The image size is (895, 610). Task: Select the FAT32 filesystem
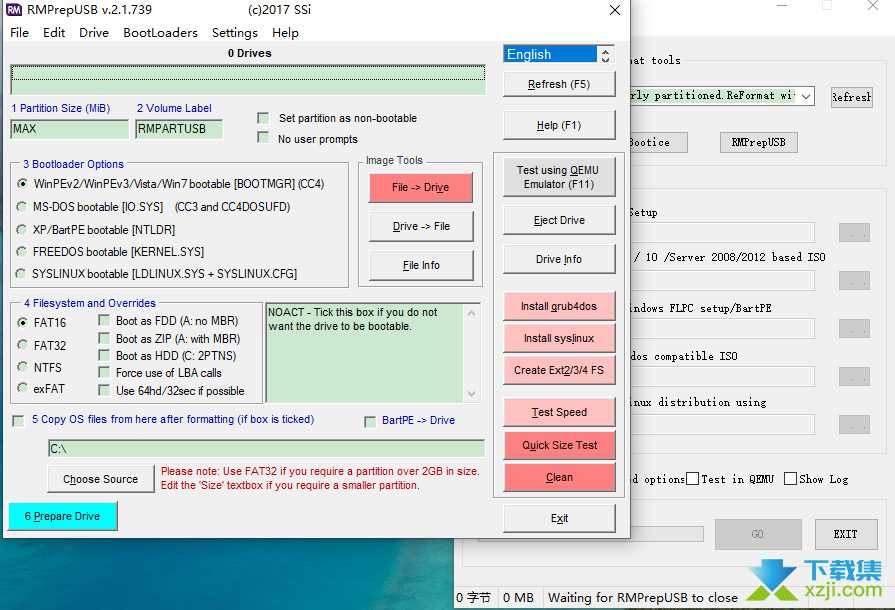click(x=22, y=345)
